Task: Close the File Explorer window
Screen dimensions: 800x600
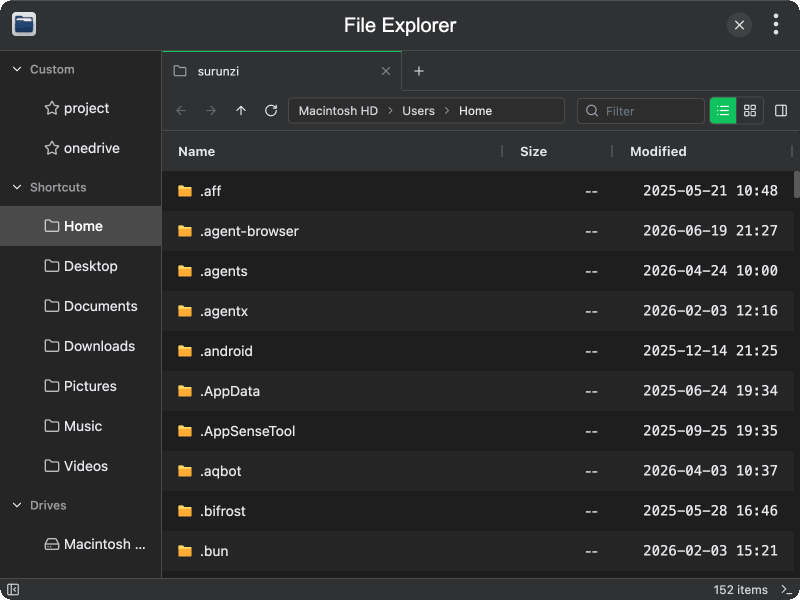Action: tap(739, 24)
